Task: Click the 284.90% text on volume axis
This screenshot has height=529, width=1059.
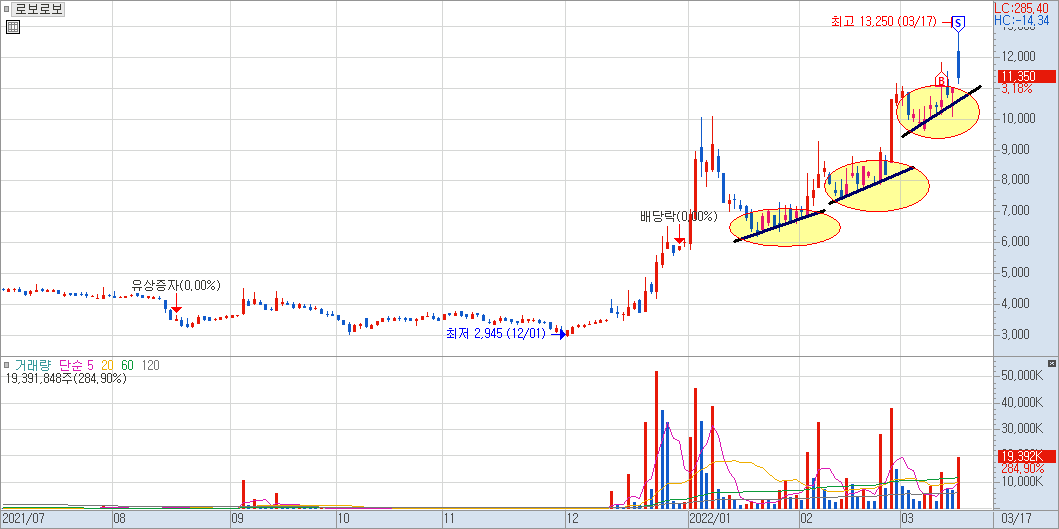Action: point(1021,468)
